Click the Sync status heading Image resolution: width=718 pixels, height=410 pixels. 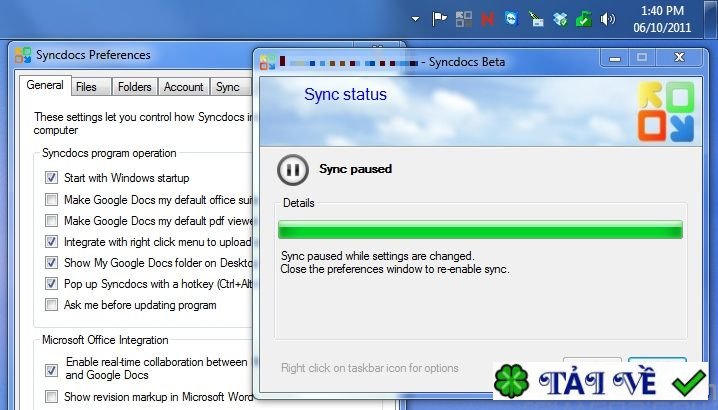(x=345, y=94)
